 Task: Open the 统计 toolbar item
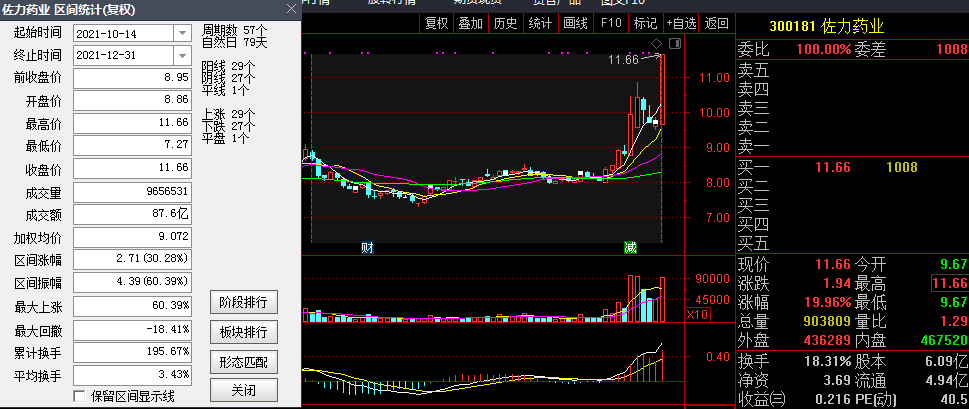pos(540,23)
